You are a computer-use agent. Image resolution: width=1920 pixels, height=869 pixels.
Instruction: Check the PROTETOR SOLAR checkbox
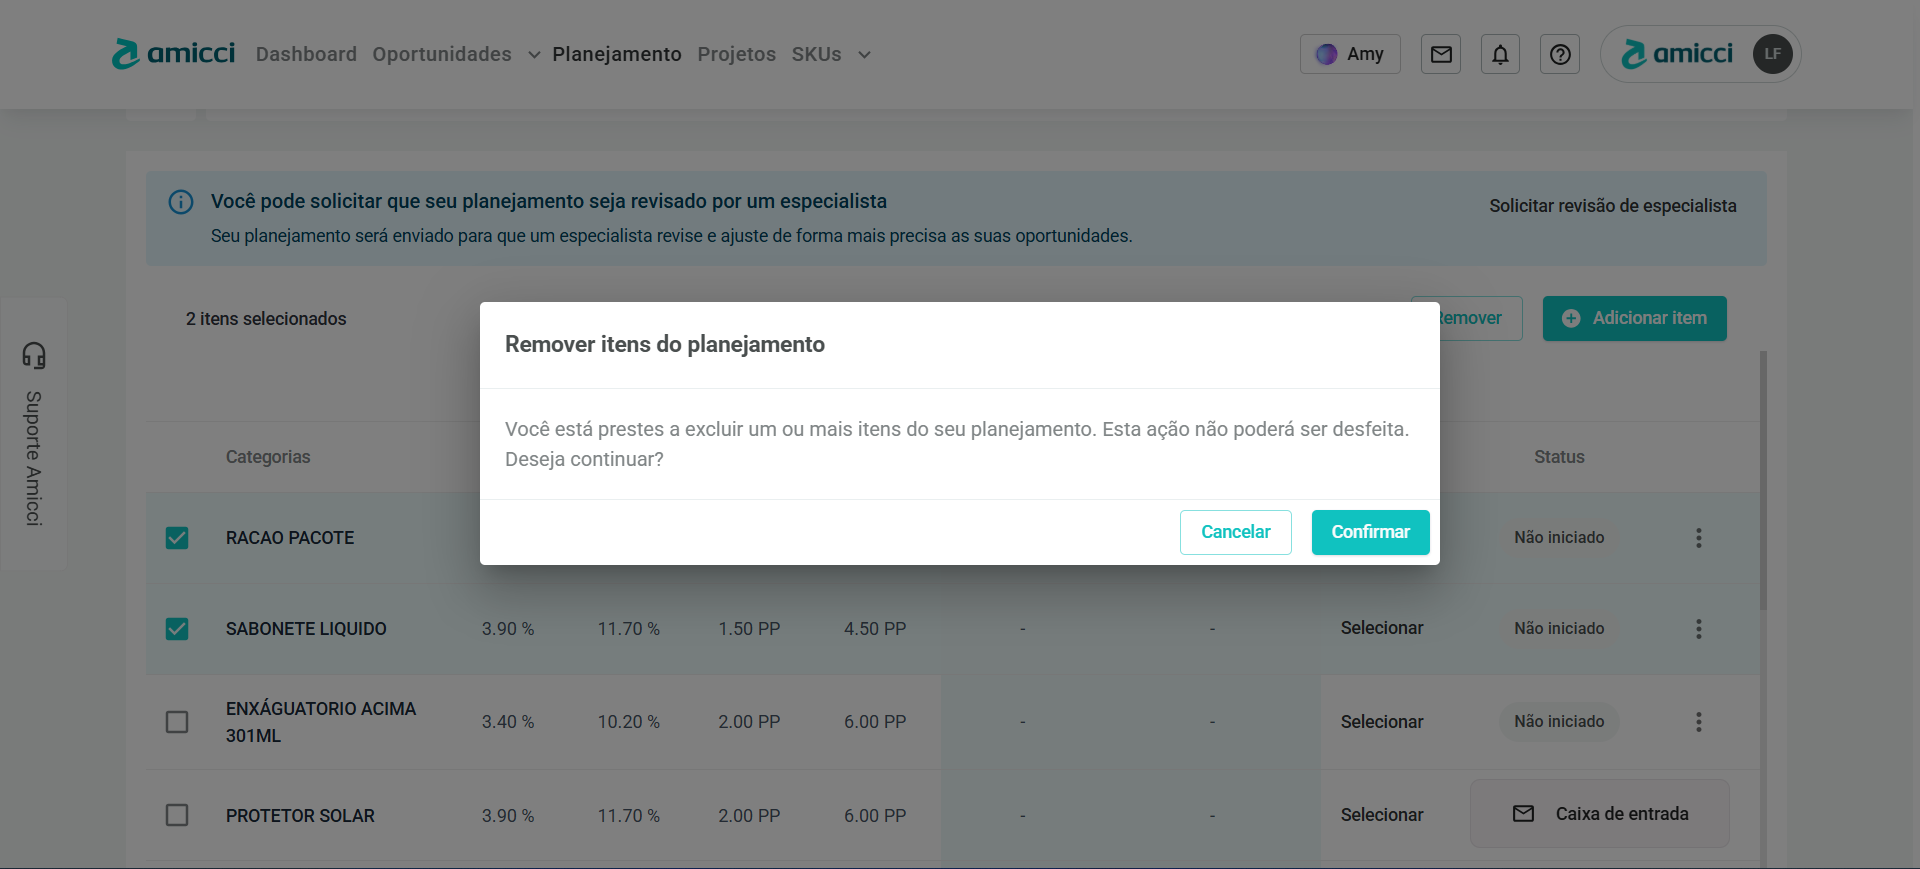point(177,815)
